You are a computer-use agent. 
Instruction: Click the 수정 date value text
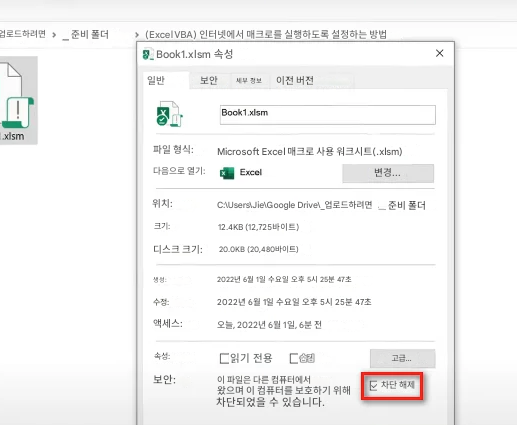point(294,302)
